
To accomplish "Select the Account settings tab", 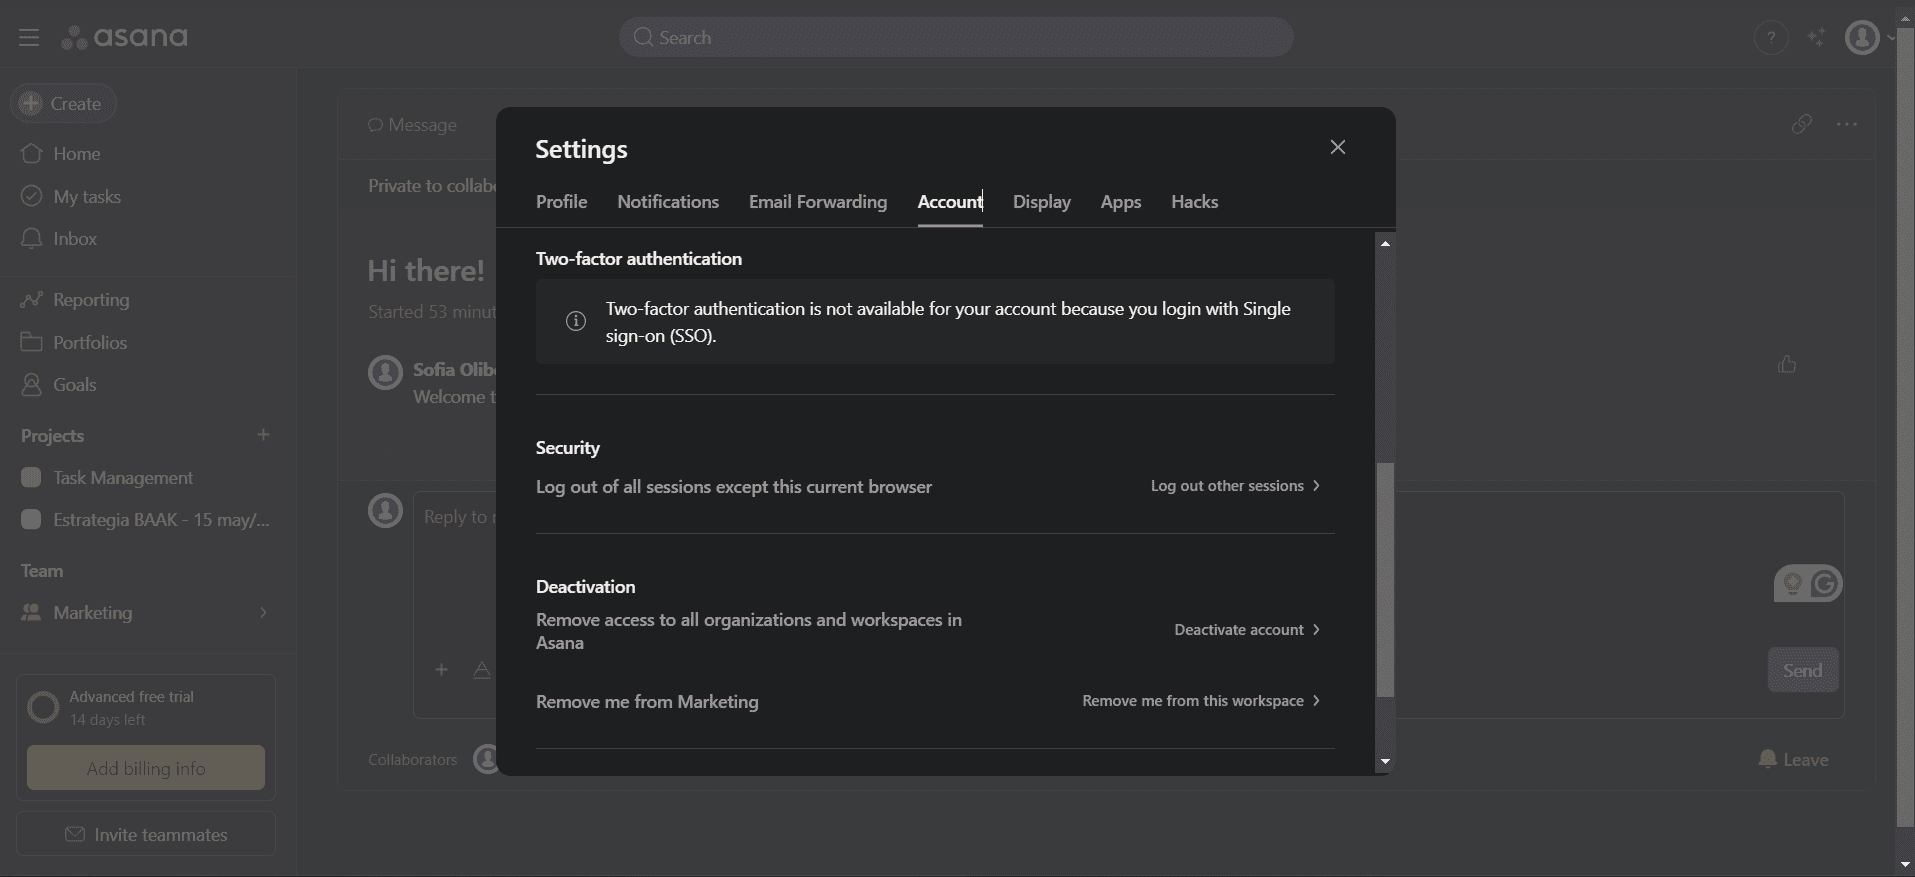I will coord(950,202).
